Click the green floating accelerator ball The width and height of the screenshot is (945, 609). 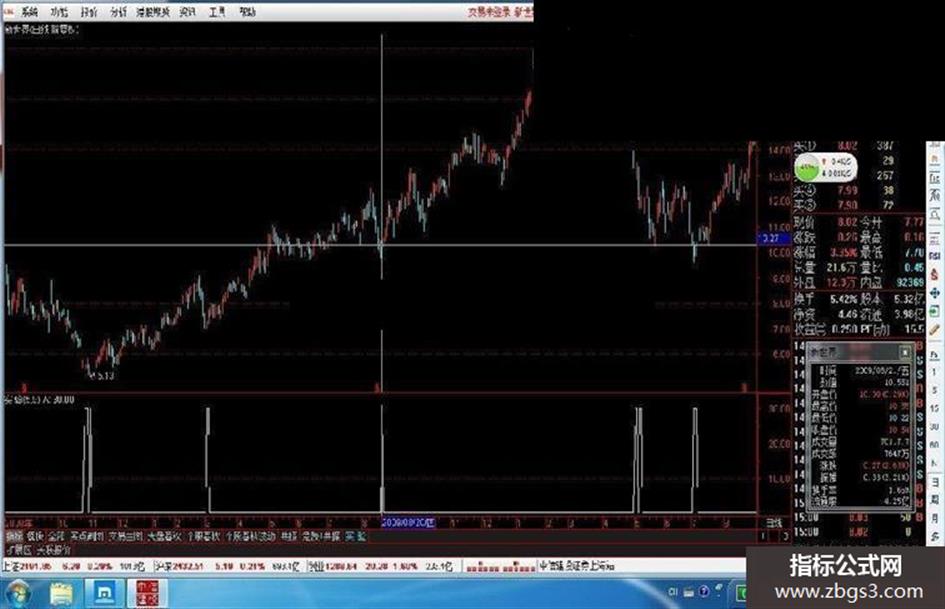807,168
